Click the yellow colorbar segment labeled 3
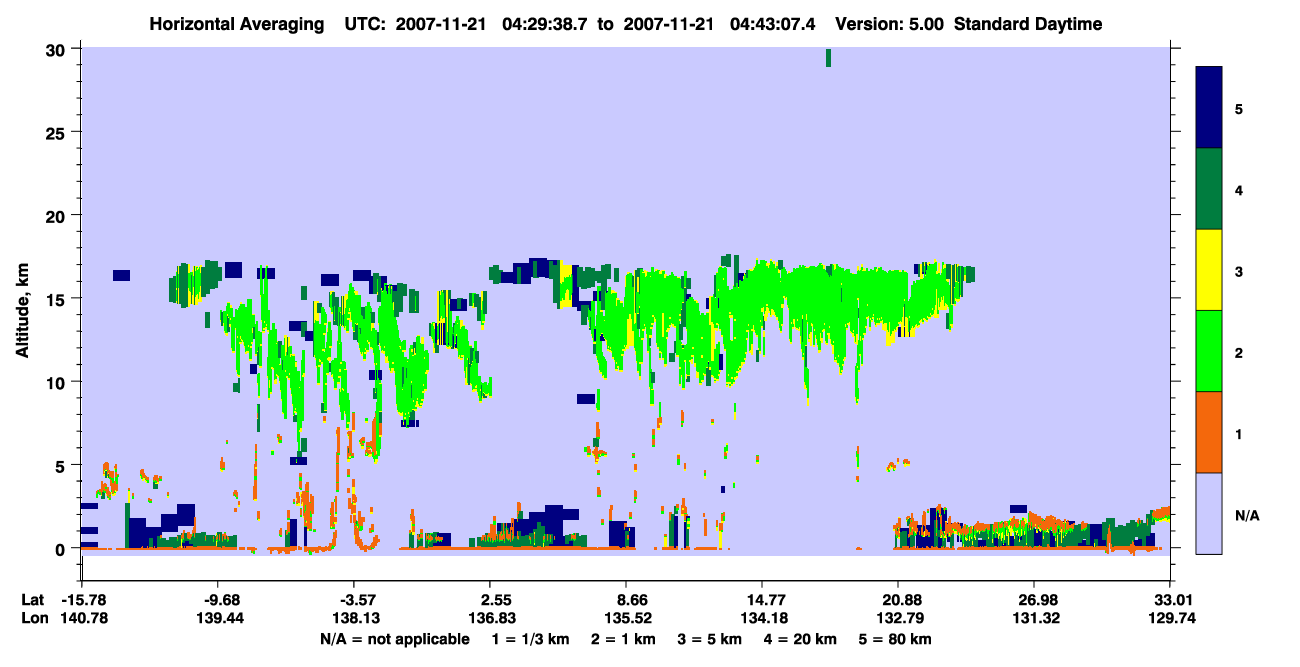Viewport: 1300px width, 667px height. tap(1209, 270)
